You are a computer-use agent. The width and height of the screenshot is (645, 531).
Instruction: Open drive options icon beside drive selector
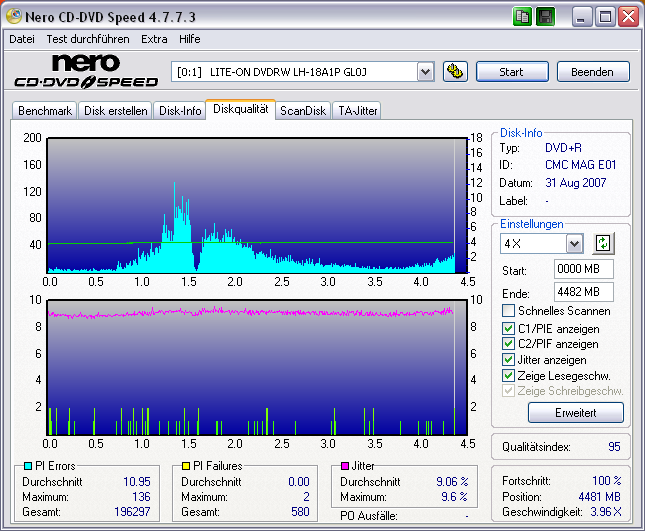pyautogui.click(x=455, y=72)
